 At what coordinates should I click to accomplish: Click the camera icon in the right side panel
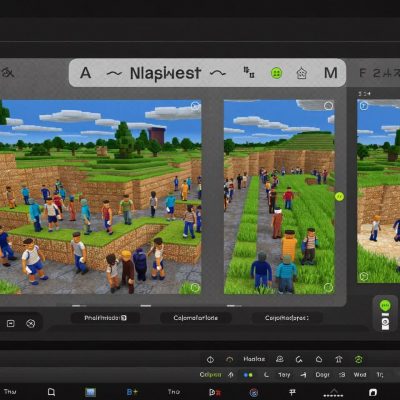[x=385, y=322]
